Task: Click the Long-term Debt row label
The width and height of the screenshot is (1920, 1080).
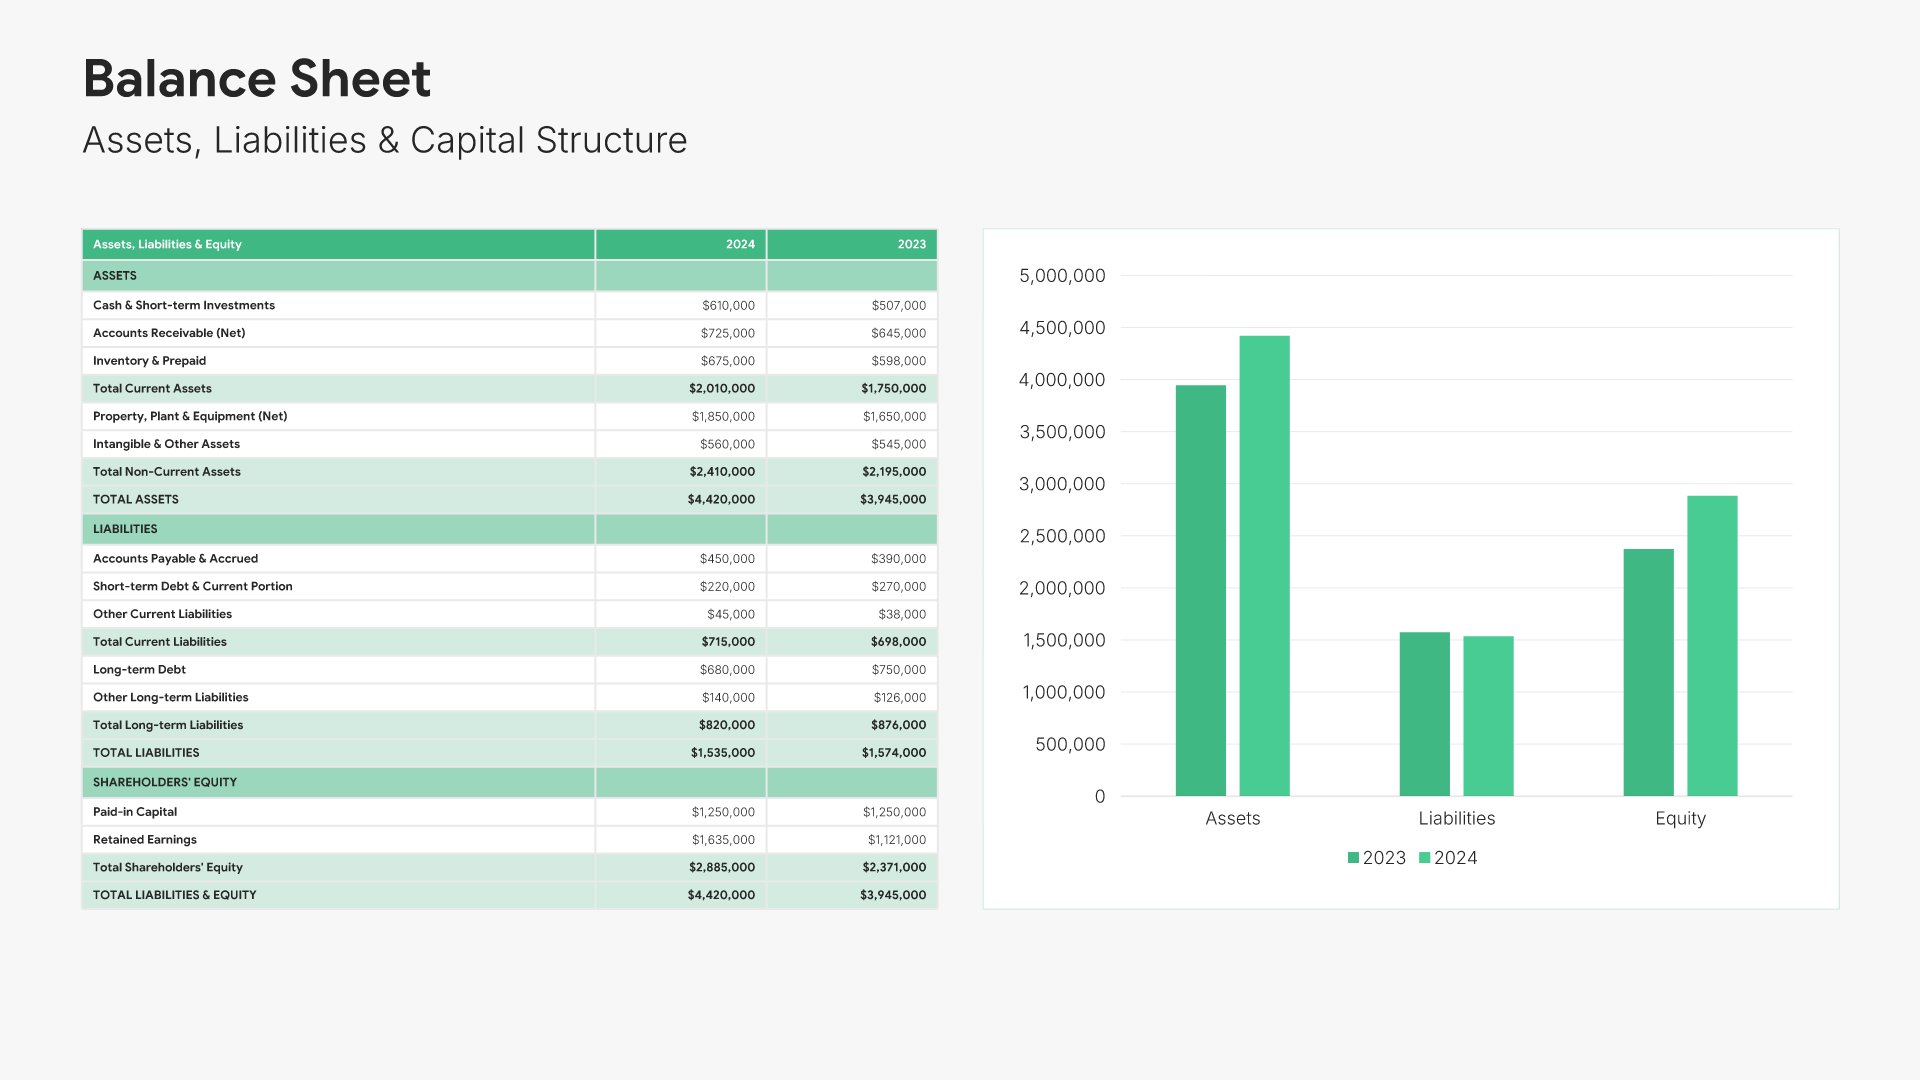Action: [139, 669]
